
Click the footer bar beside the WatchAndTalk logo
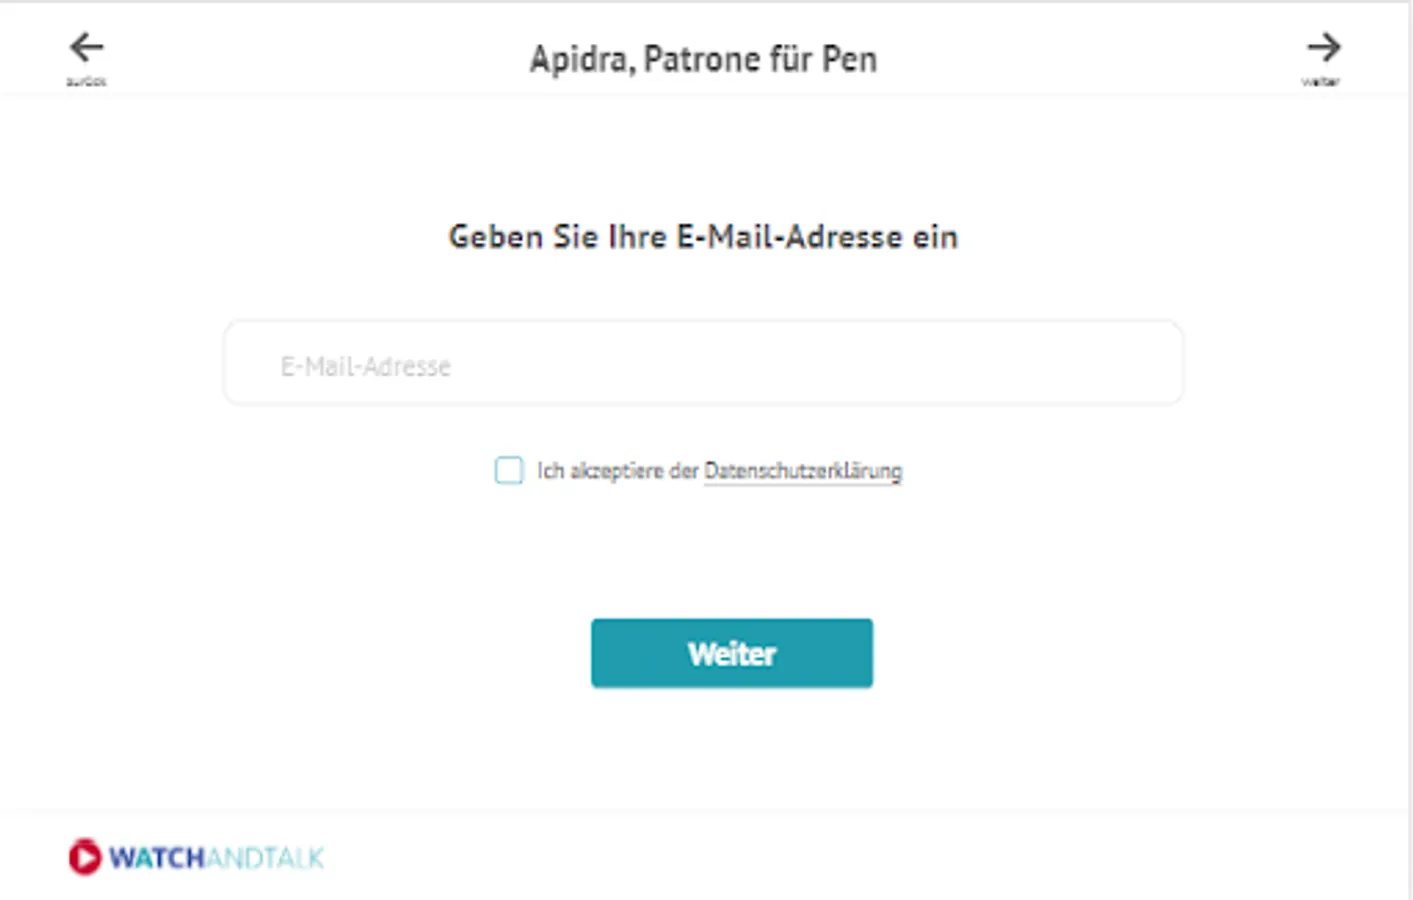800,857
